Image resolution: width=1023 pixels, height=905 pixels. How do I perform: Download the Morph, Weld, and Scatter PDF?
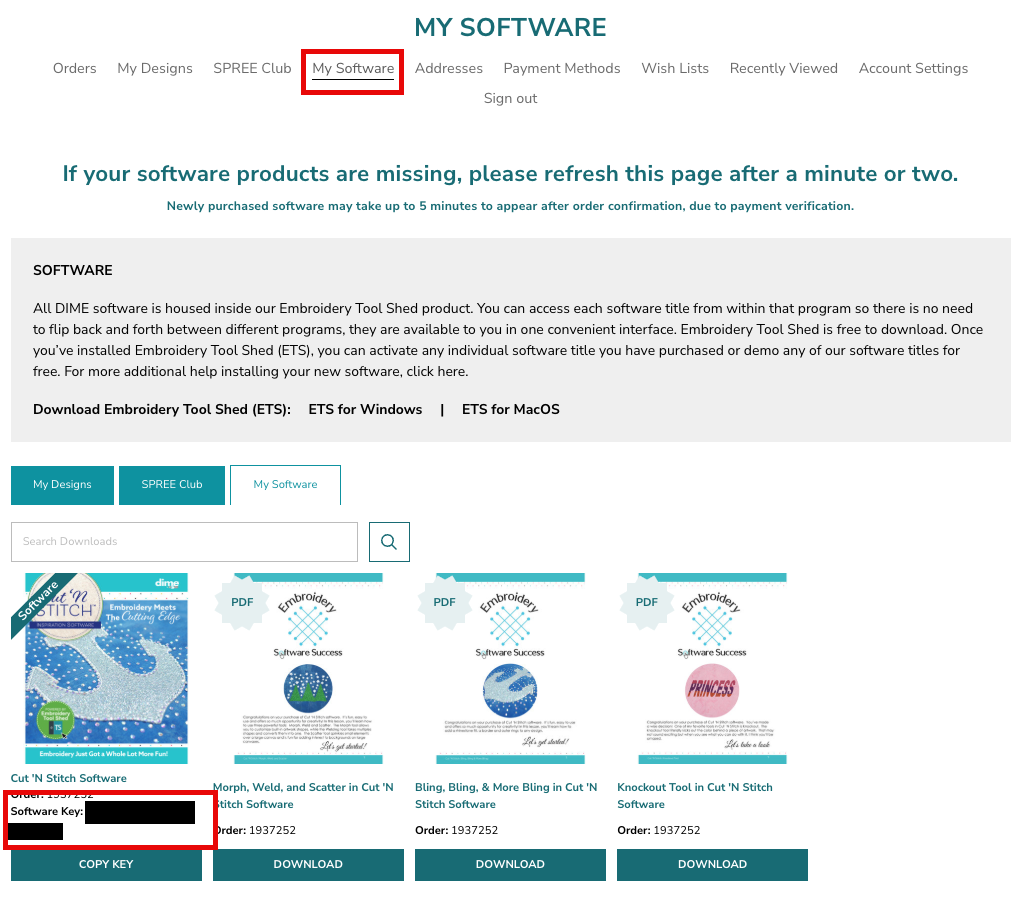308,865
